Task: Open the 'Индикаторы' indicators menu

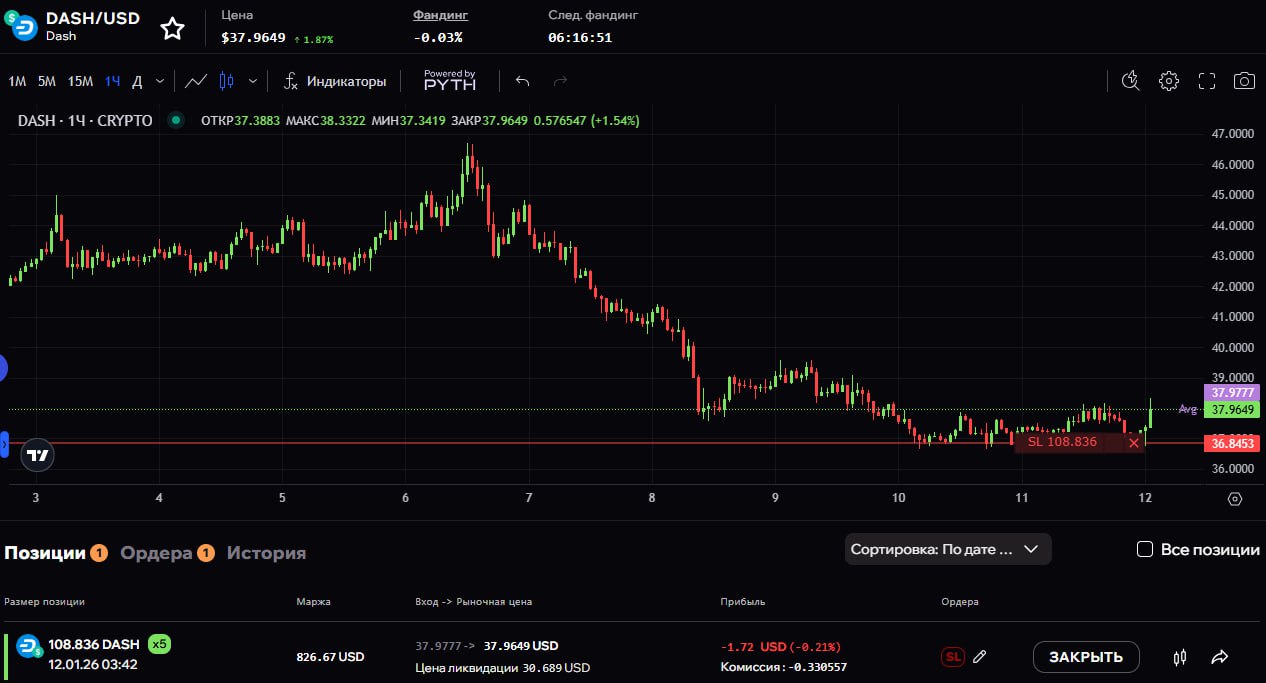Action: tap(334, 81)
